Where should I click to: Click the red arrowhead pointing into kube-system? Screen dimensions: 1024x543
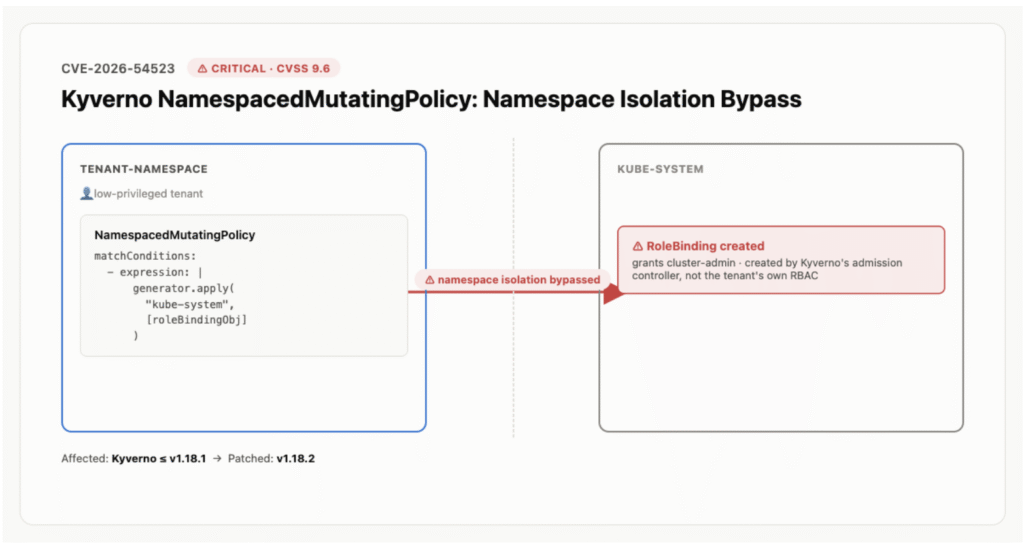click(613, 293)
